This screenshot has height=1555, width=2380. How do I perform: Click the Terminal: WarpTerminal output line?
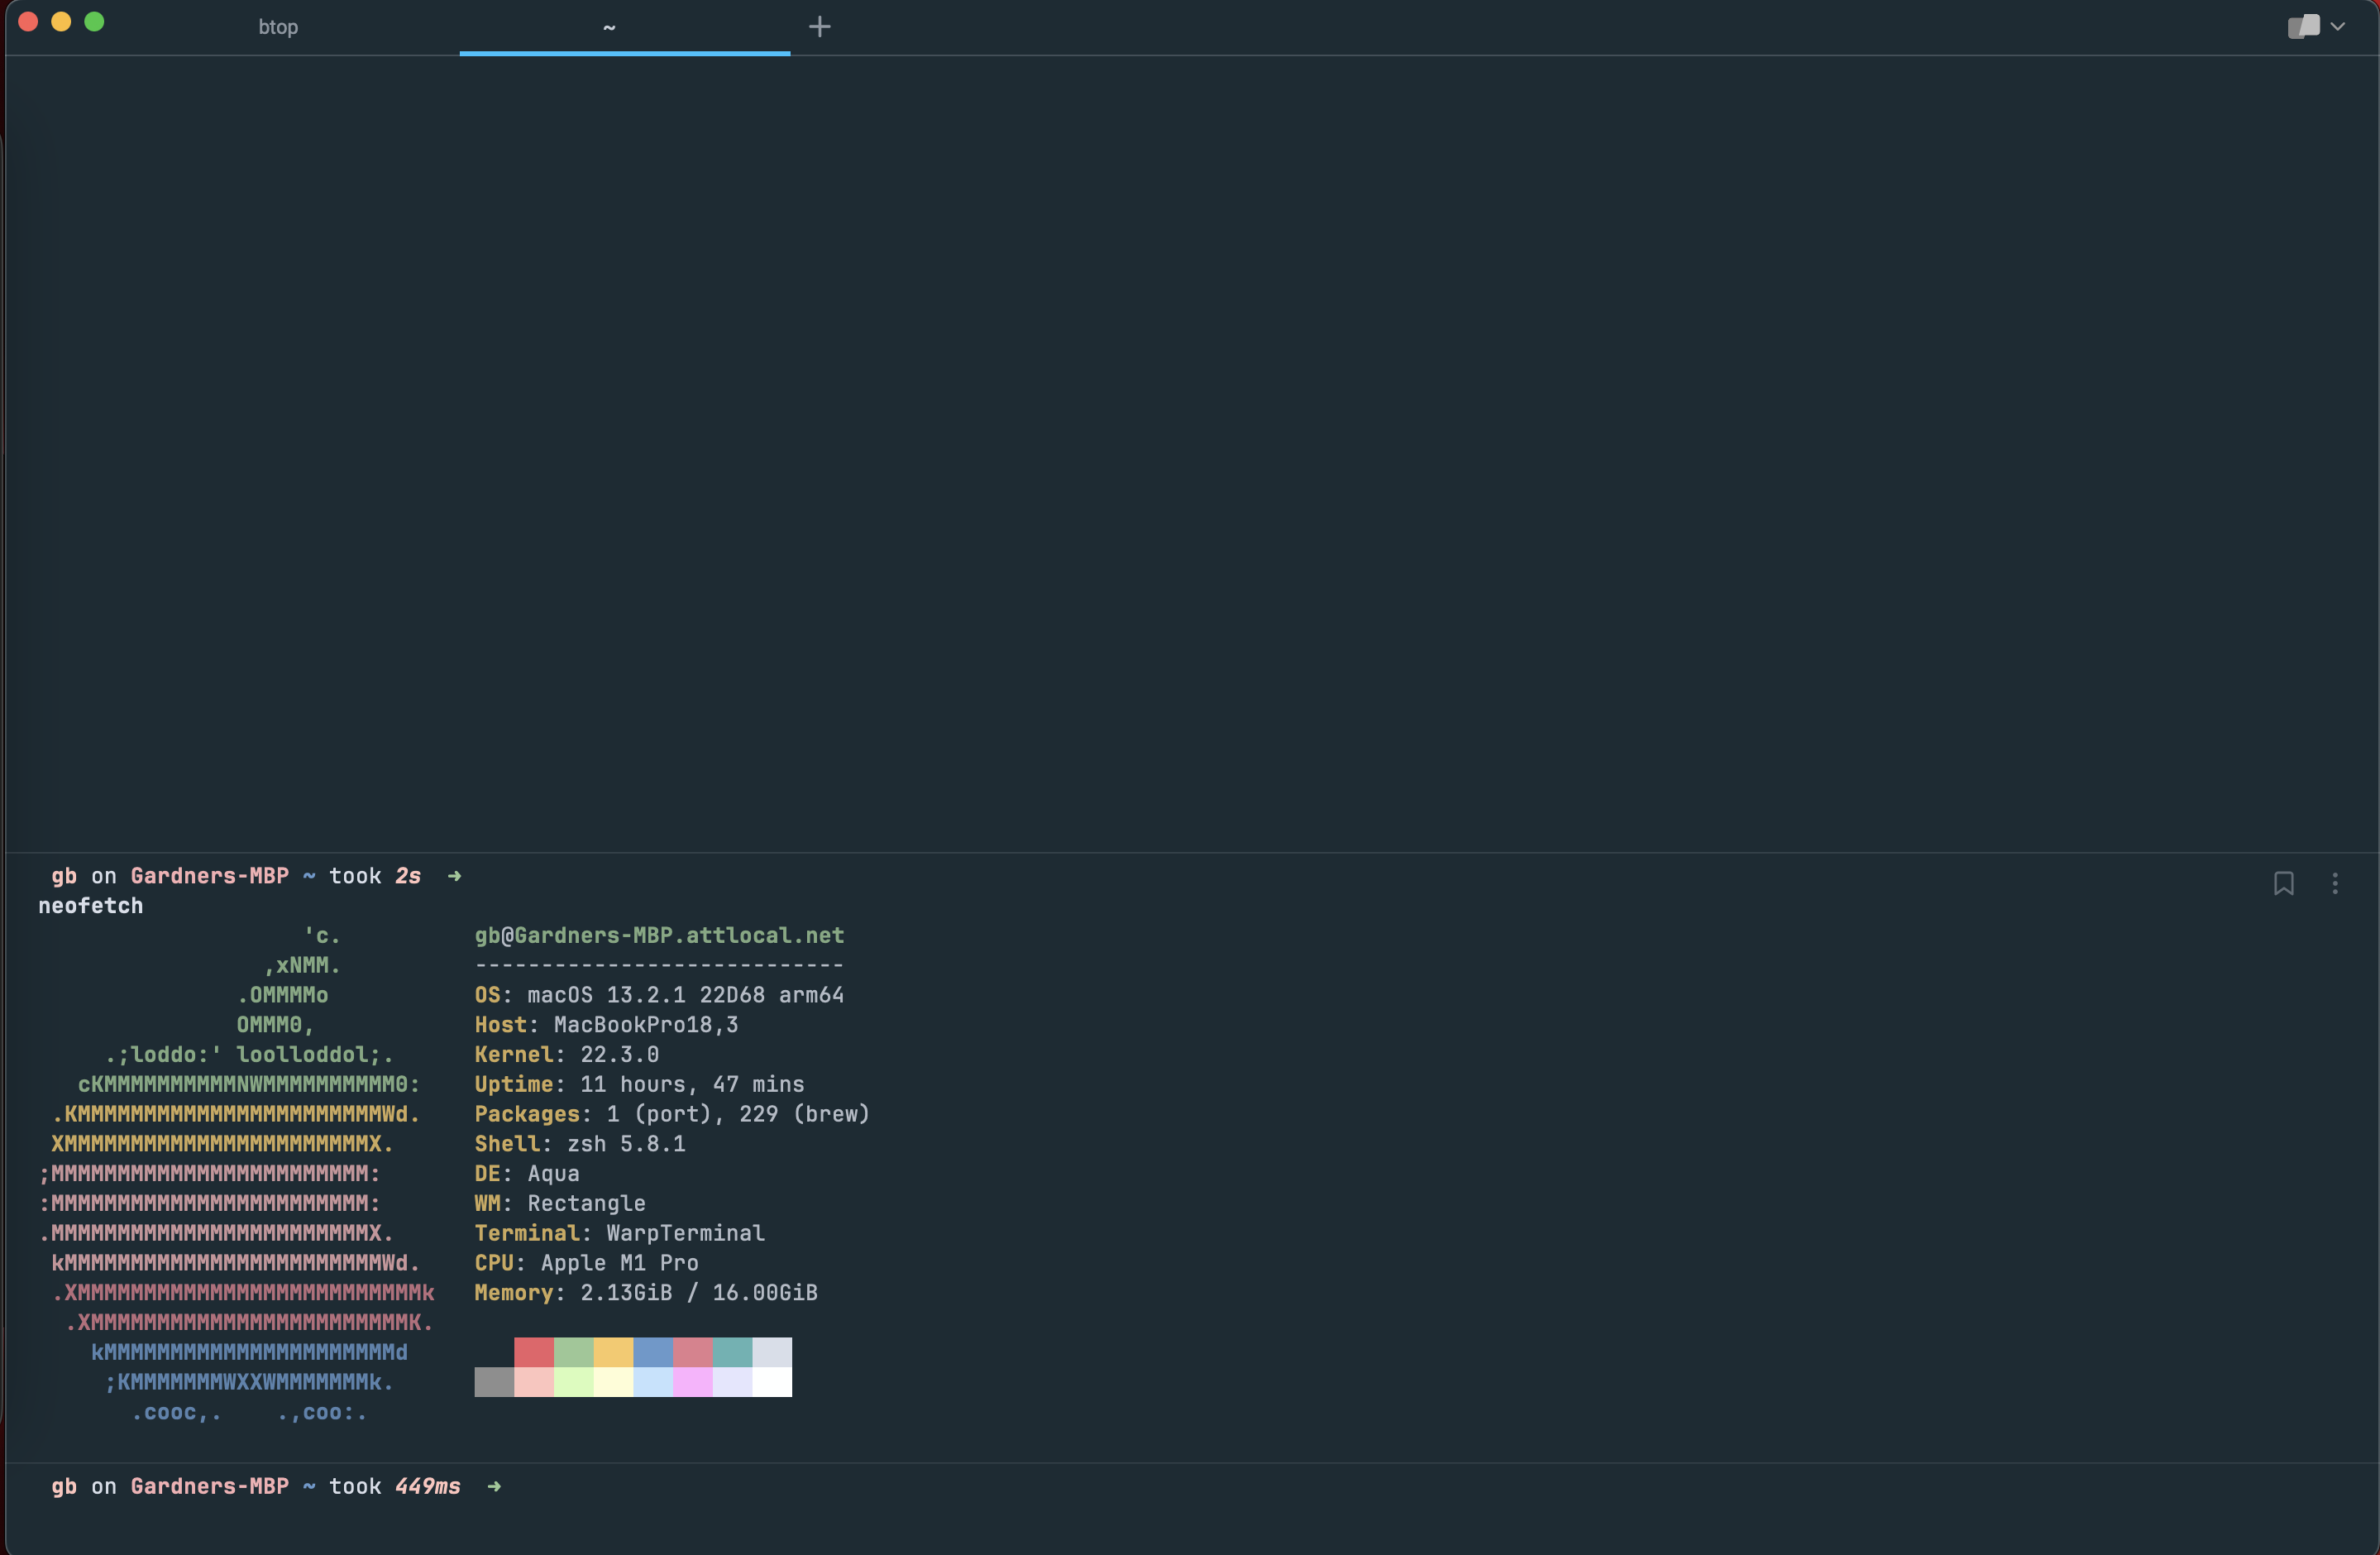click(619, 1233)
